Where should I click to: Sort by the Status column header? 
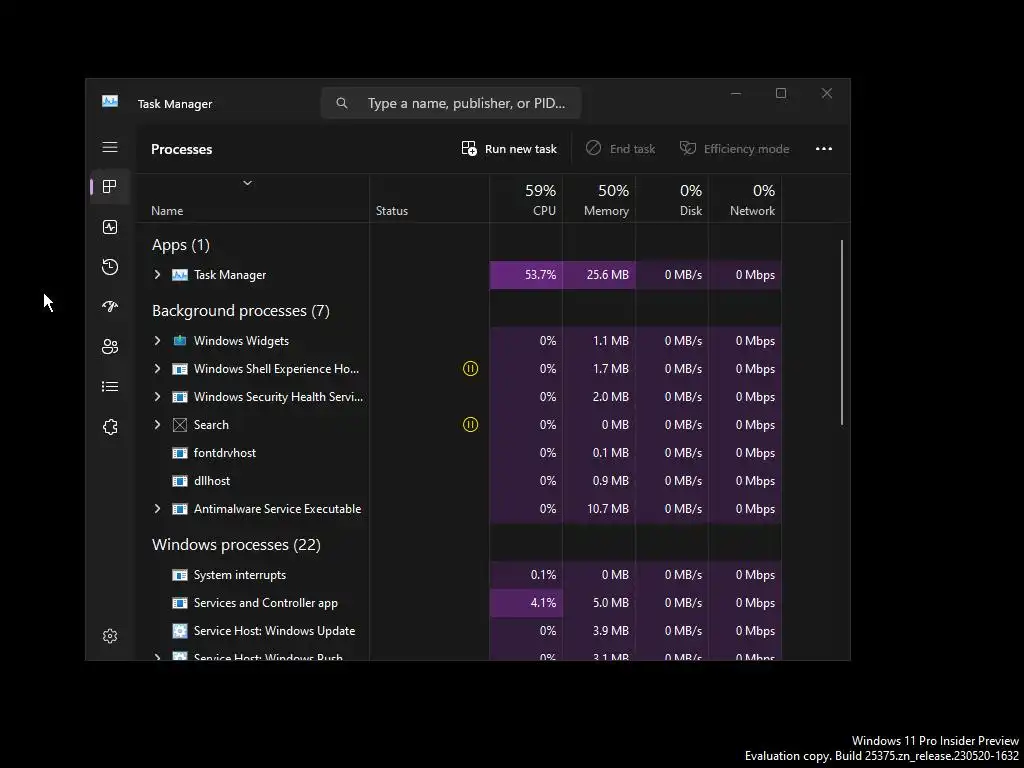[429, 199]
